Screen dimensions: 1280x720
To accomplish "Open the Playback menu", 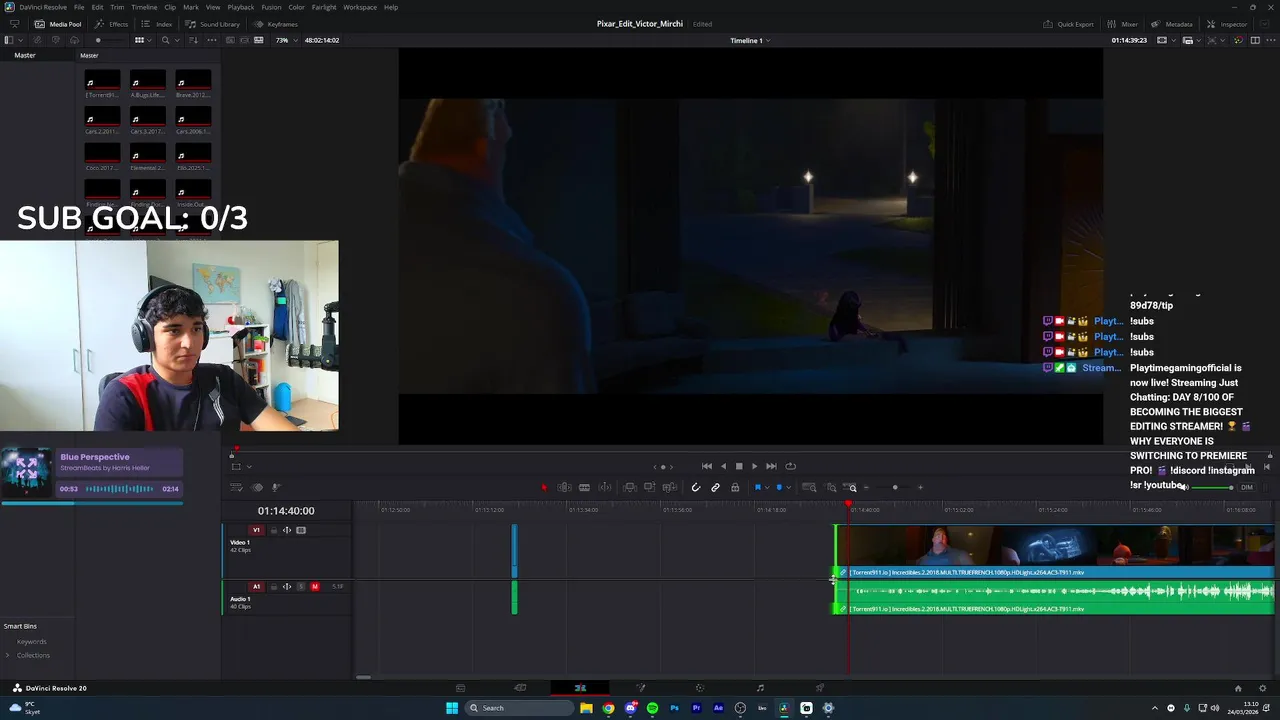I will point(241,7).
